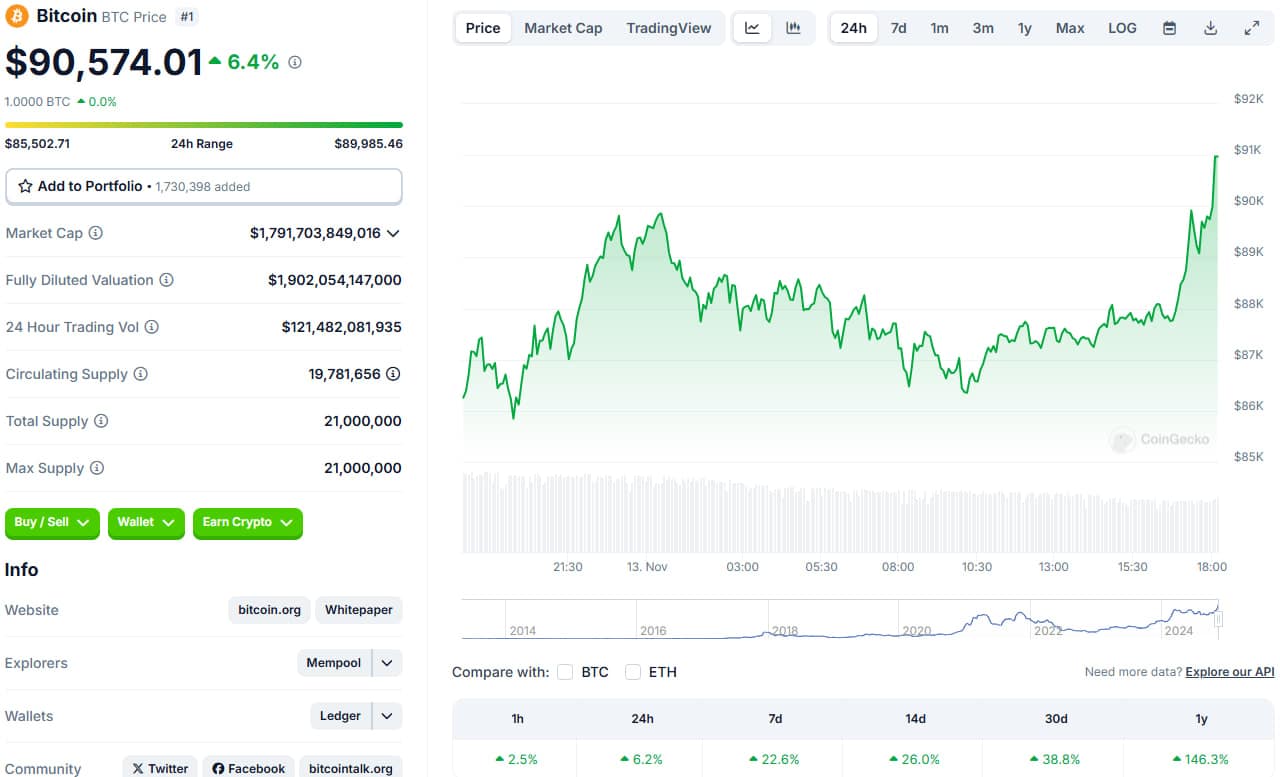Click the info icon next to the Market Cap label
Screen dimensions: 1280x777
[96, 233]
